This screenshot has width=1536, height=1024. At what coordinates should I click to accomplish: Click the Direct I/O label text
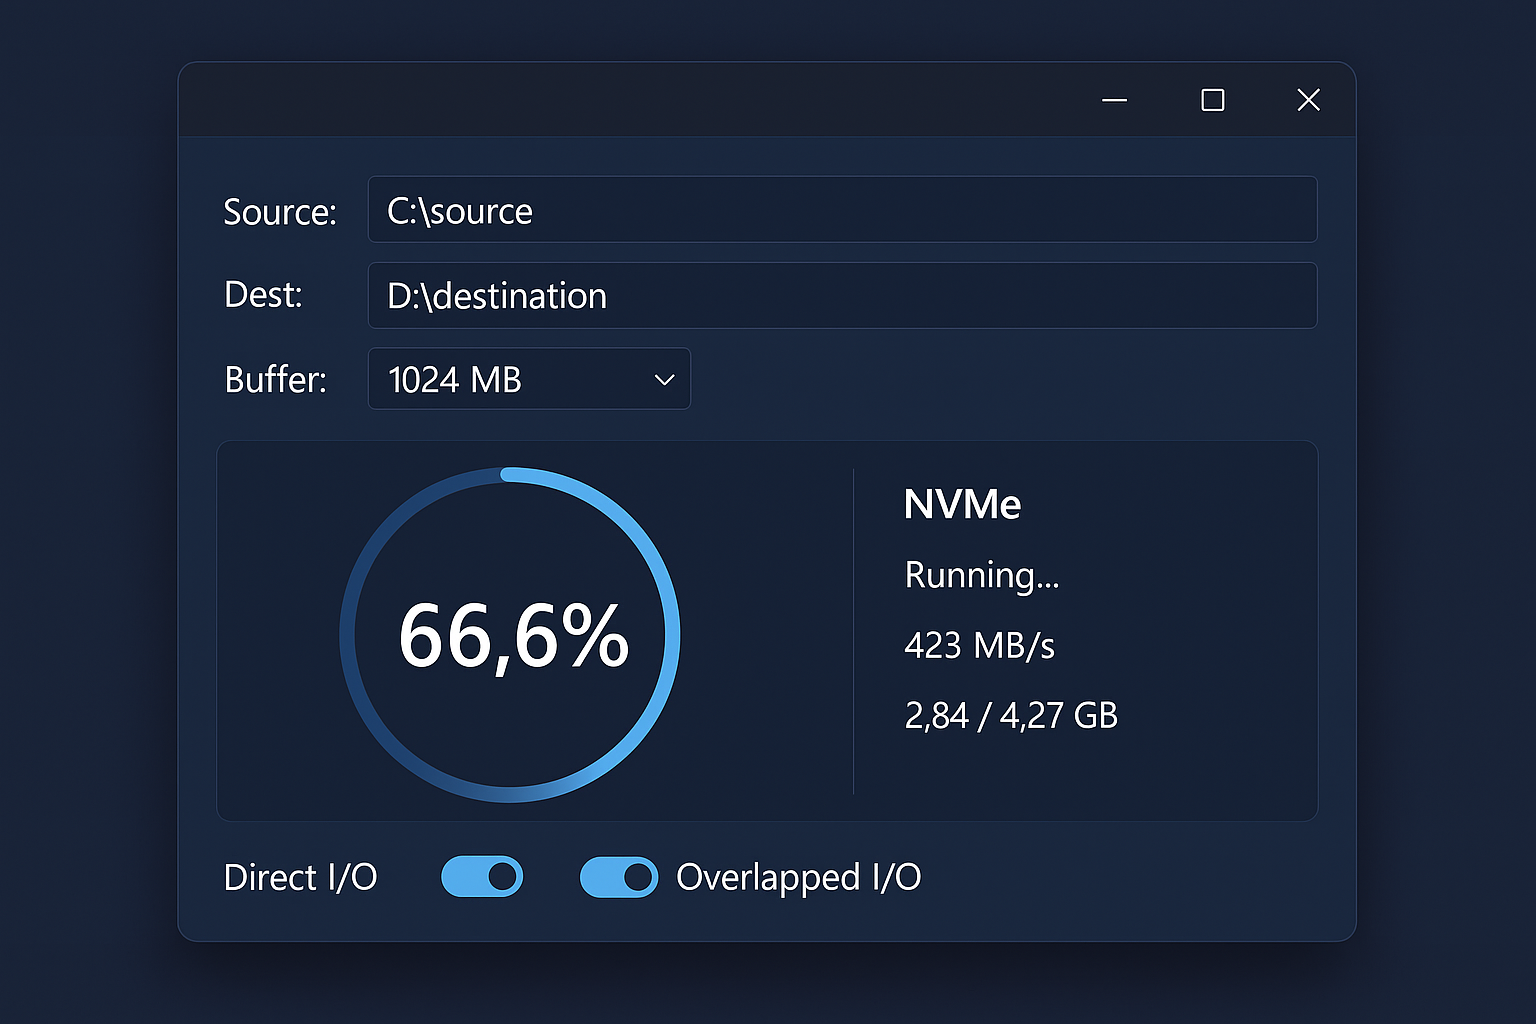click(x=300, y=877)
